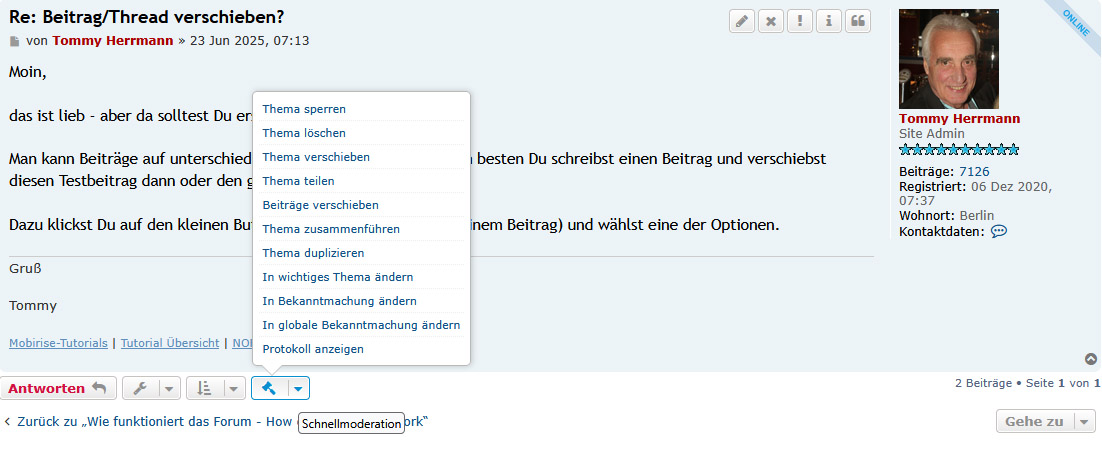Screen dimensions: 1102x450
Task: Click the rank stars row
Action: [x=959, y=150]
